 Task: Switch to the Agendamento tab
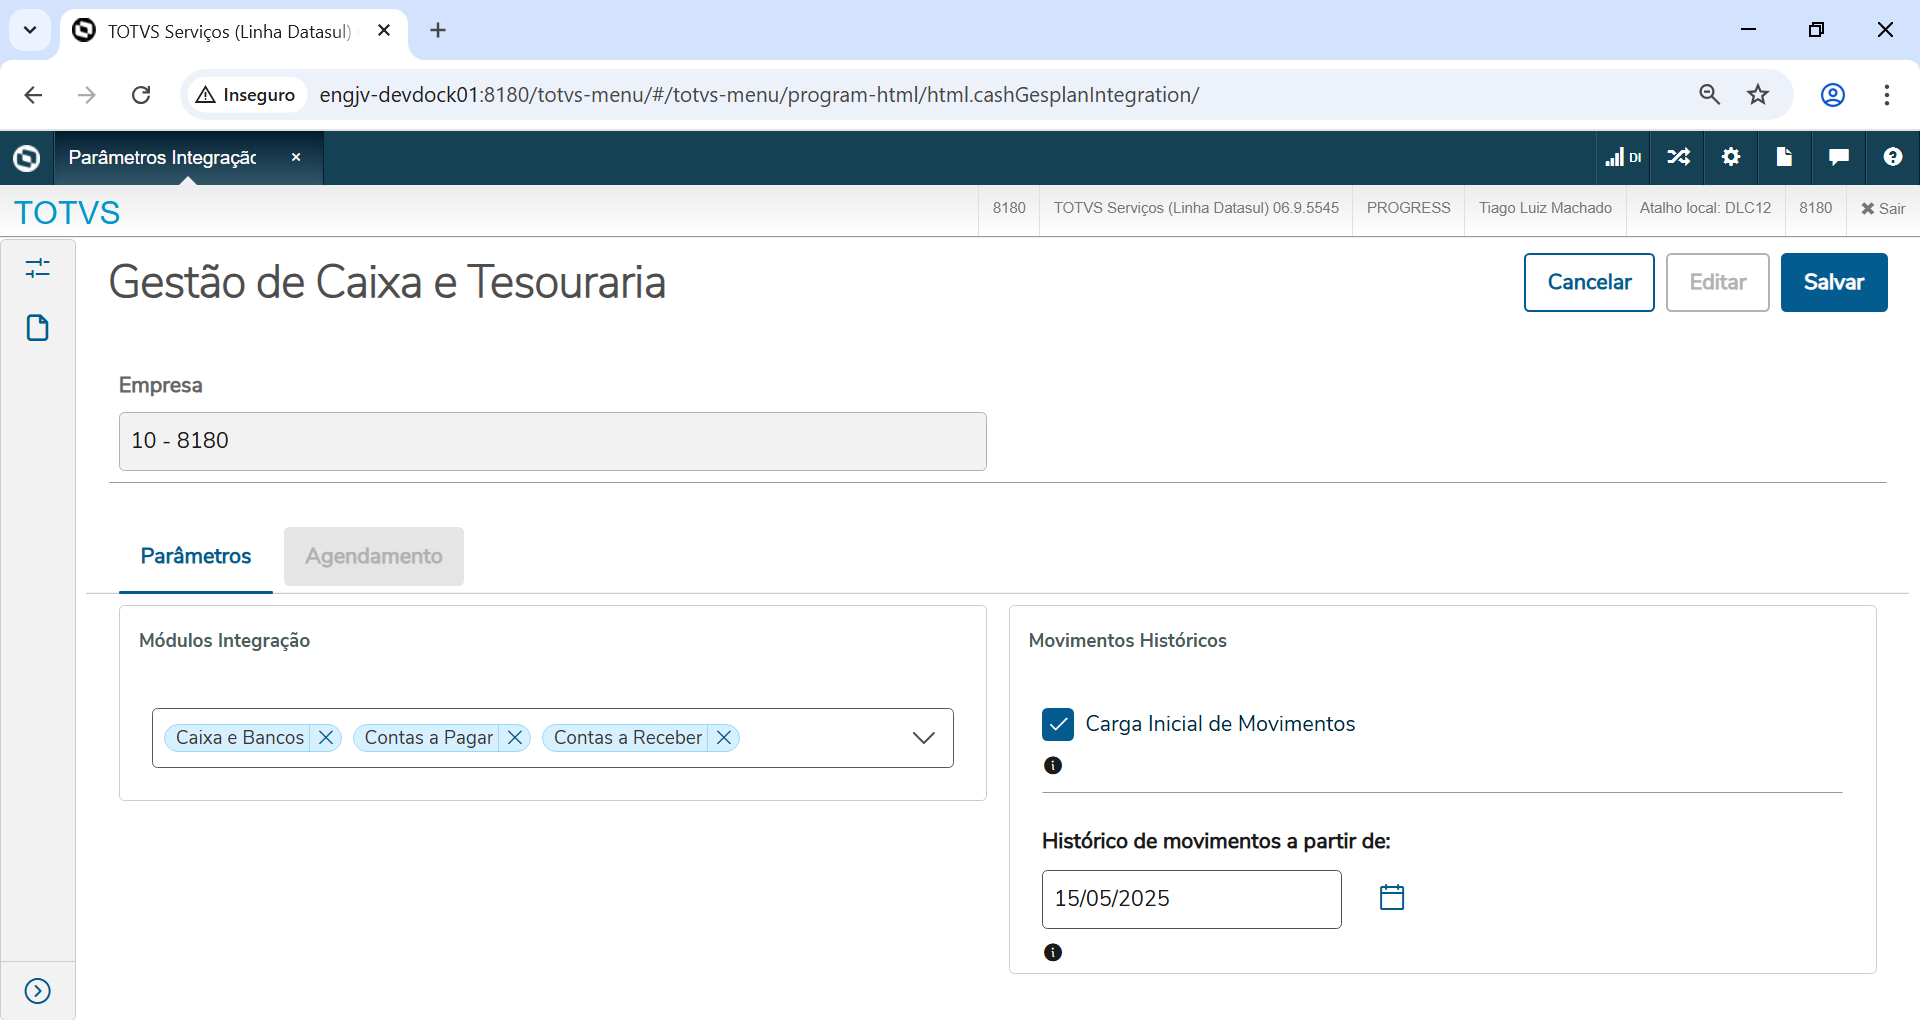click(x=374, y=556)
